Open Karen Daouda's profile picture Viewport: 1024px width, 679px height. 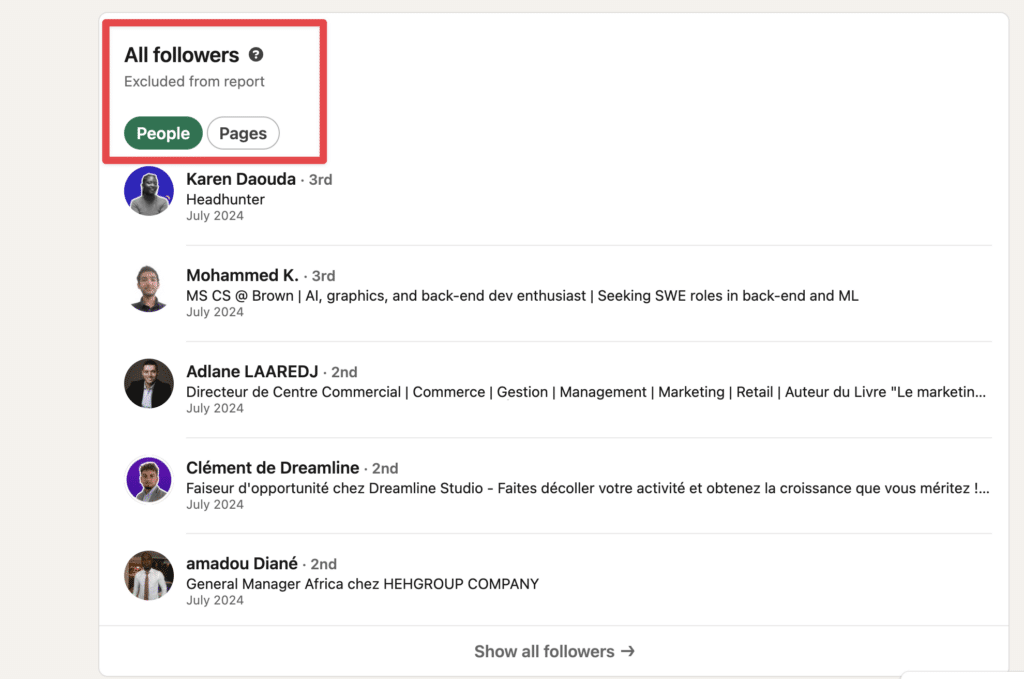pos(149,191)
